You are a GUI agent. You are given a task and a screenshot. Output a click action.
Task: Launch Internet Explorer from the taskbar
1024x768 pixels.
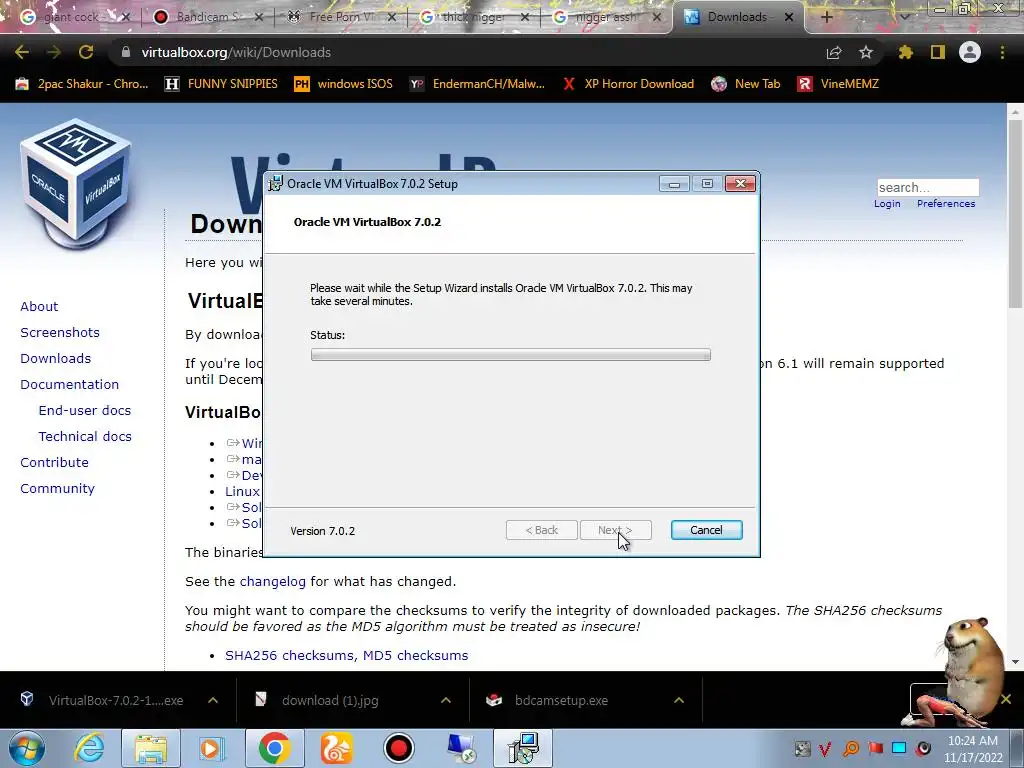88,748
